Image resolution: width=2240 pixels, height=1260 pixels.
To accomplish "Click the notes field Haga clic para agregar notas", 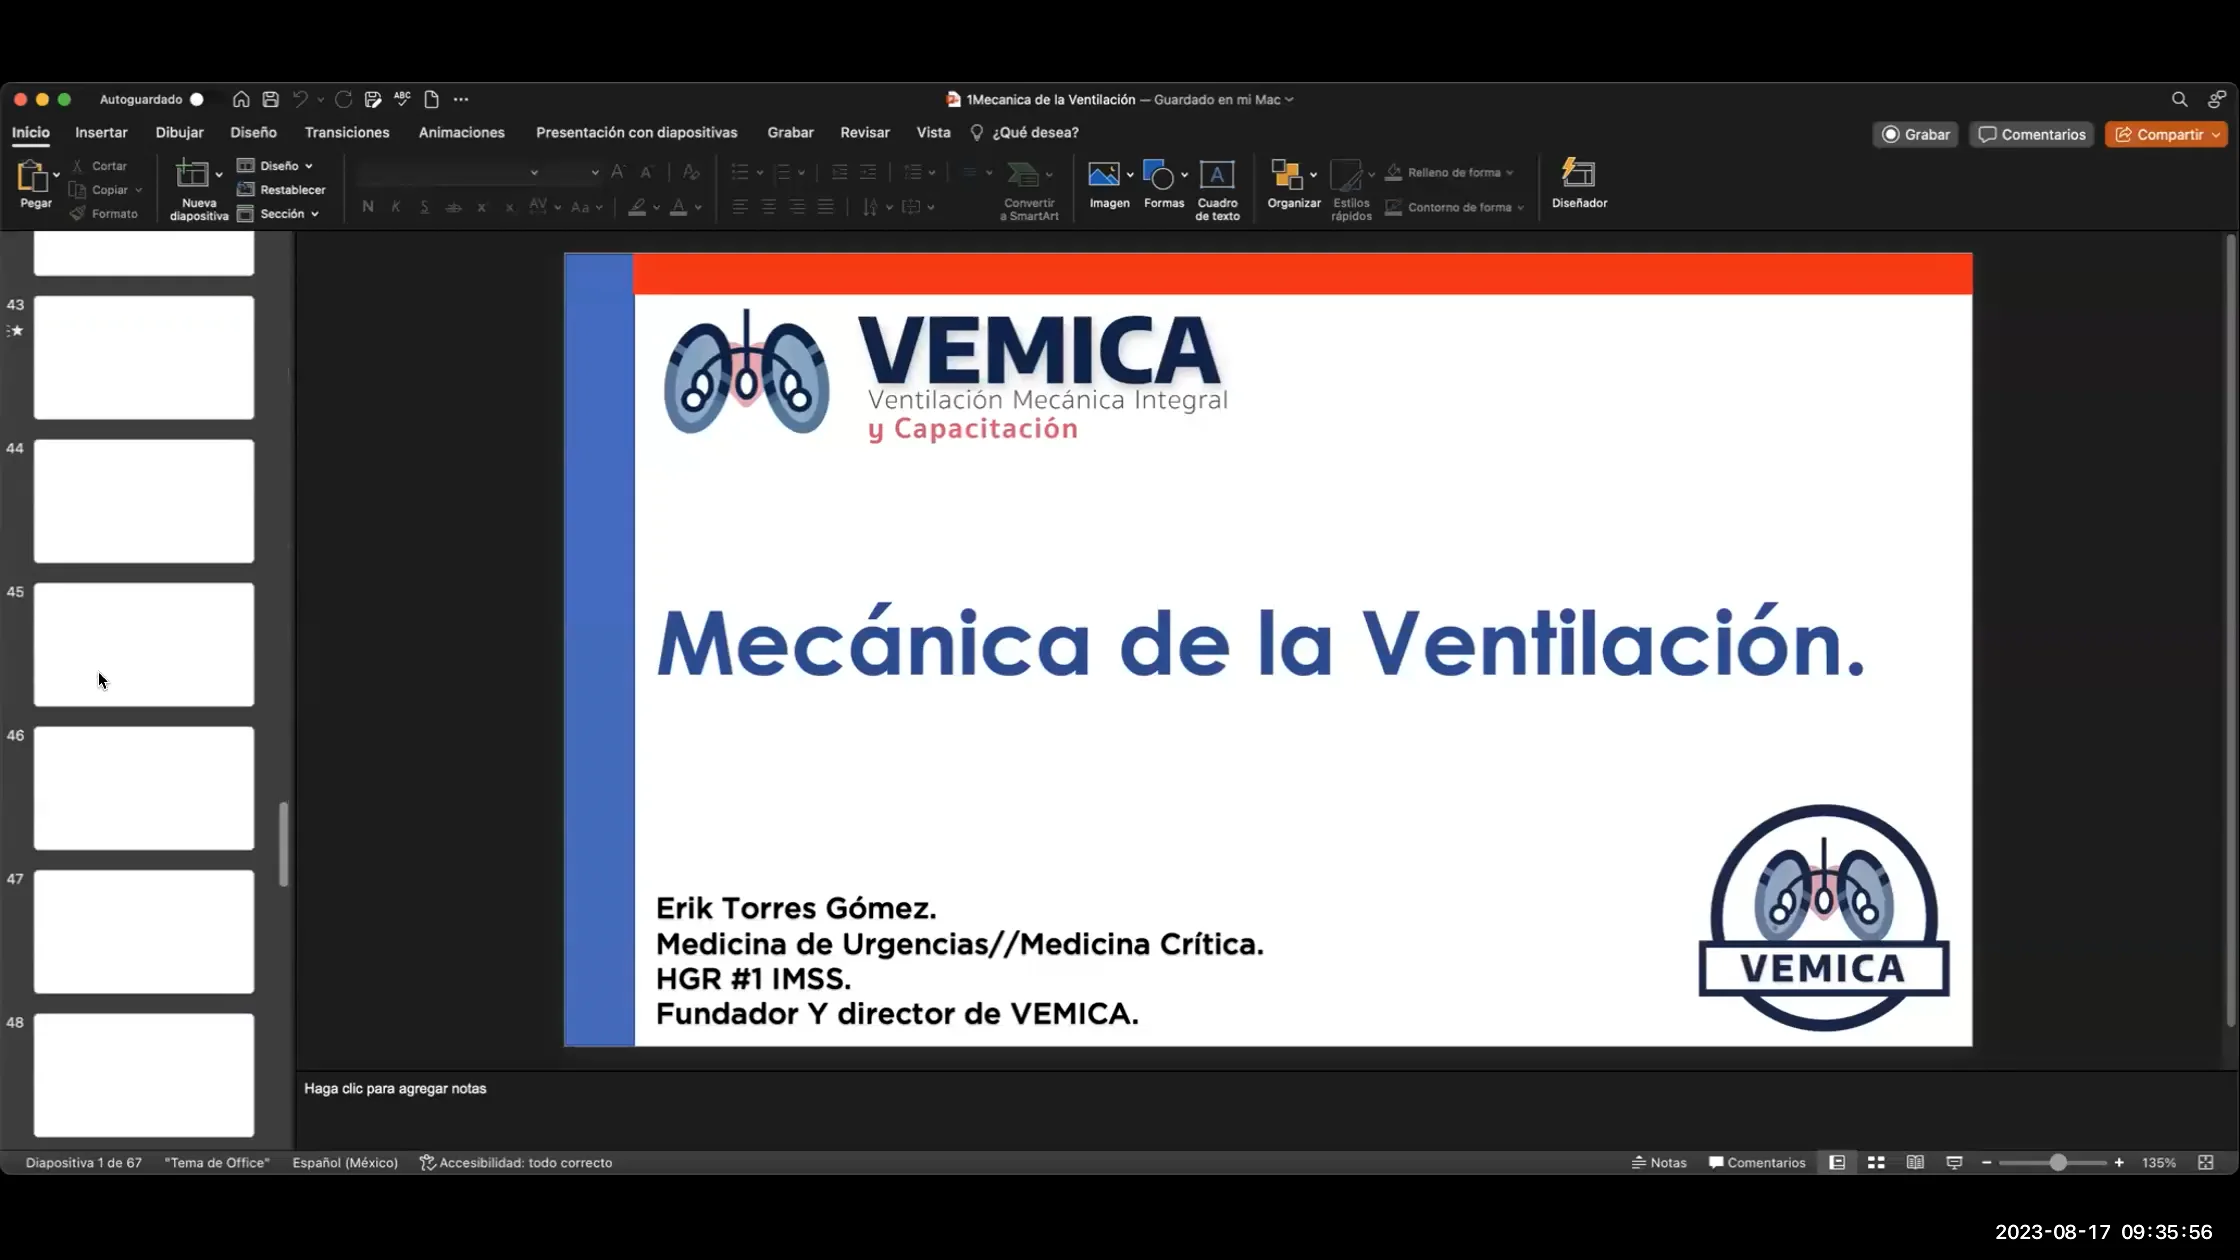I will [x=395, y=1088].
